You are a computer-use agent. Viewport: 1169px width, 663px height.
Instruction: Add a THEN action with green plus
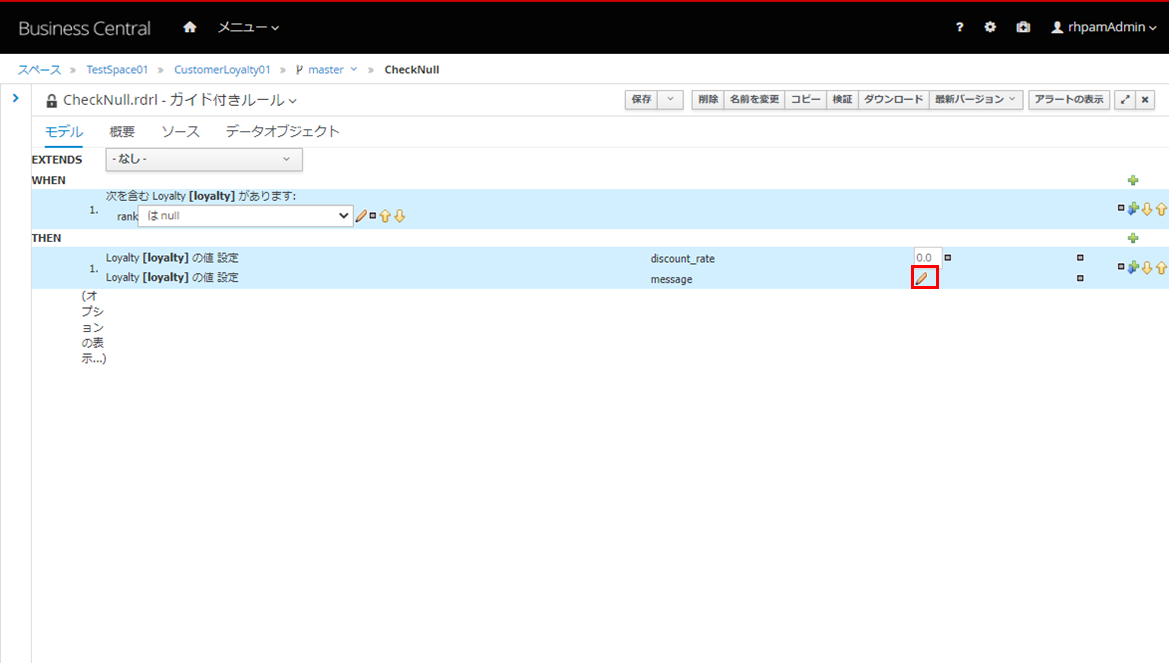pos(1133,238)
